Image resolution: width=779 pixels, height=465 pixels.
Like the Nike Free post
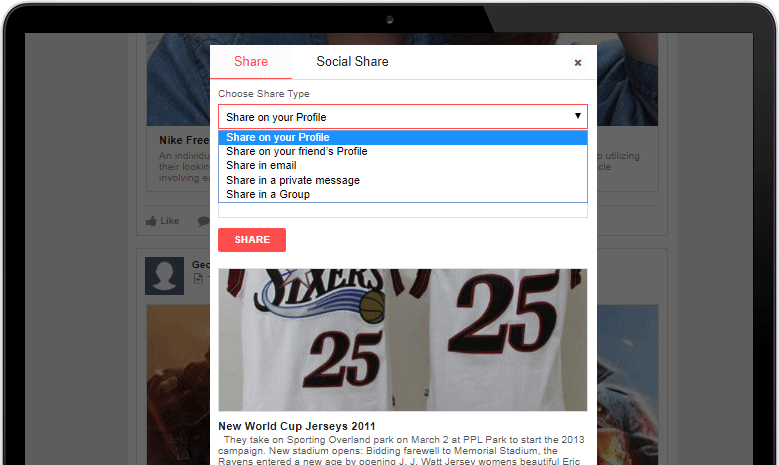pyautogui.click(x=162, y=221)
